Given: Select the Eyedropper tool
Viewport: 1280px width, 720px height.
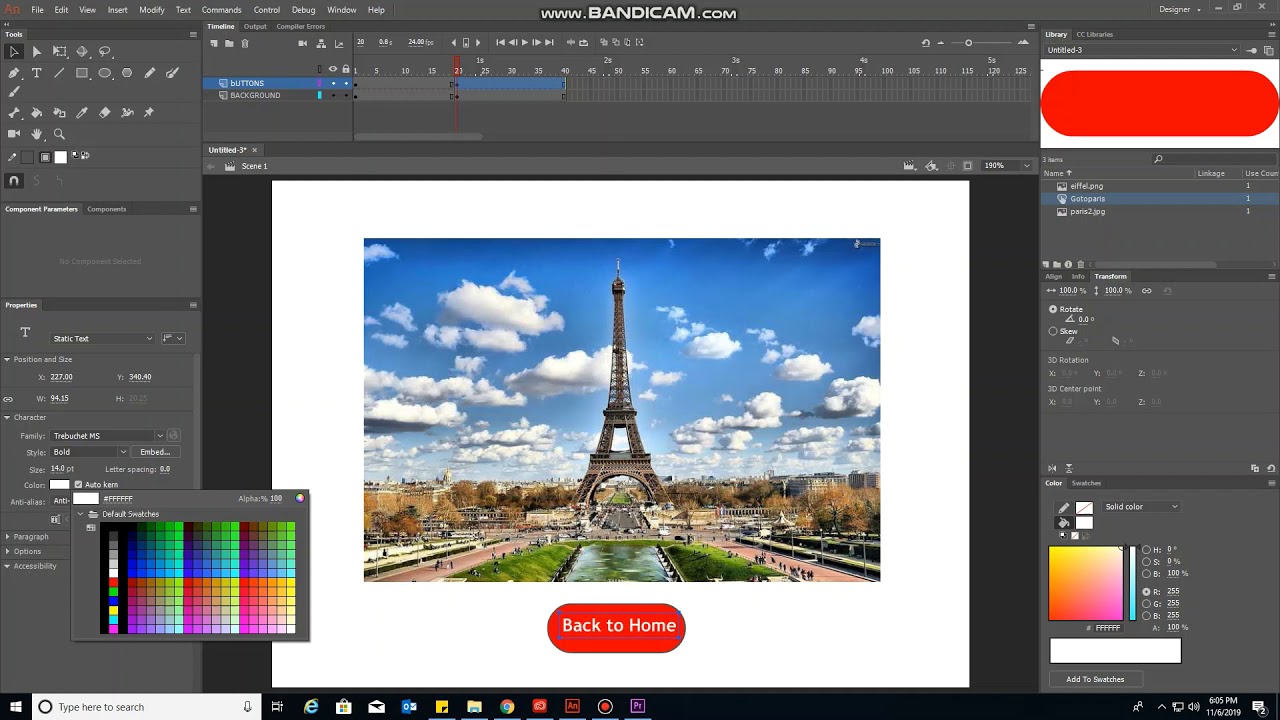Looking at the screenshot, I should click(82, 113).
